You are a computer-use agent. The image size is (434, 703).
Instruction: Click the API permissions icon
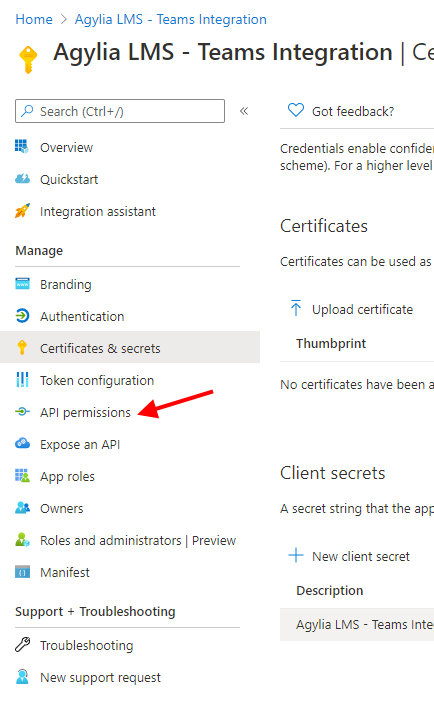pos(22,412)
